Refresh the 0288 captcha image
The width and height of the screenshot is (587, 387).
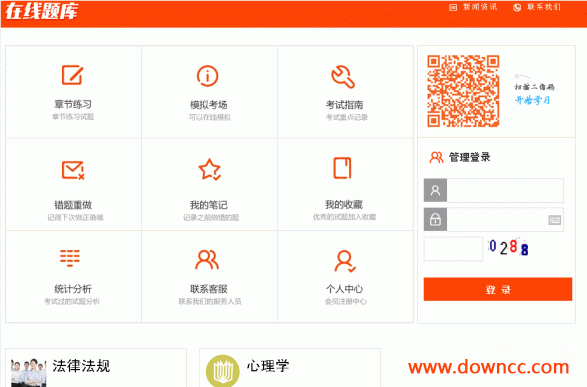coord(508,247)
